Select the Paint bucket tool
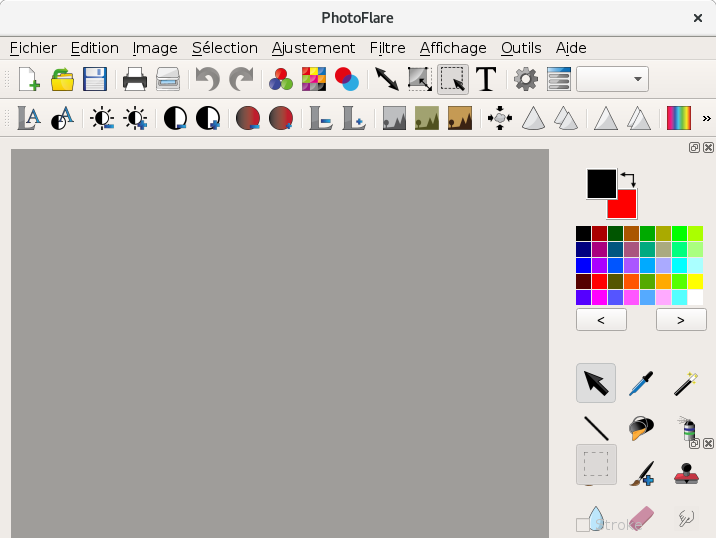 point(641,428)
